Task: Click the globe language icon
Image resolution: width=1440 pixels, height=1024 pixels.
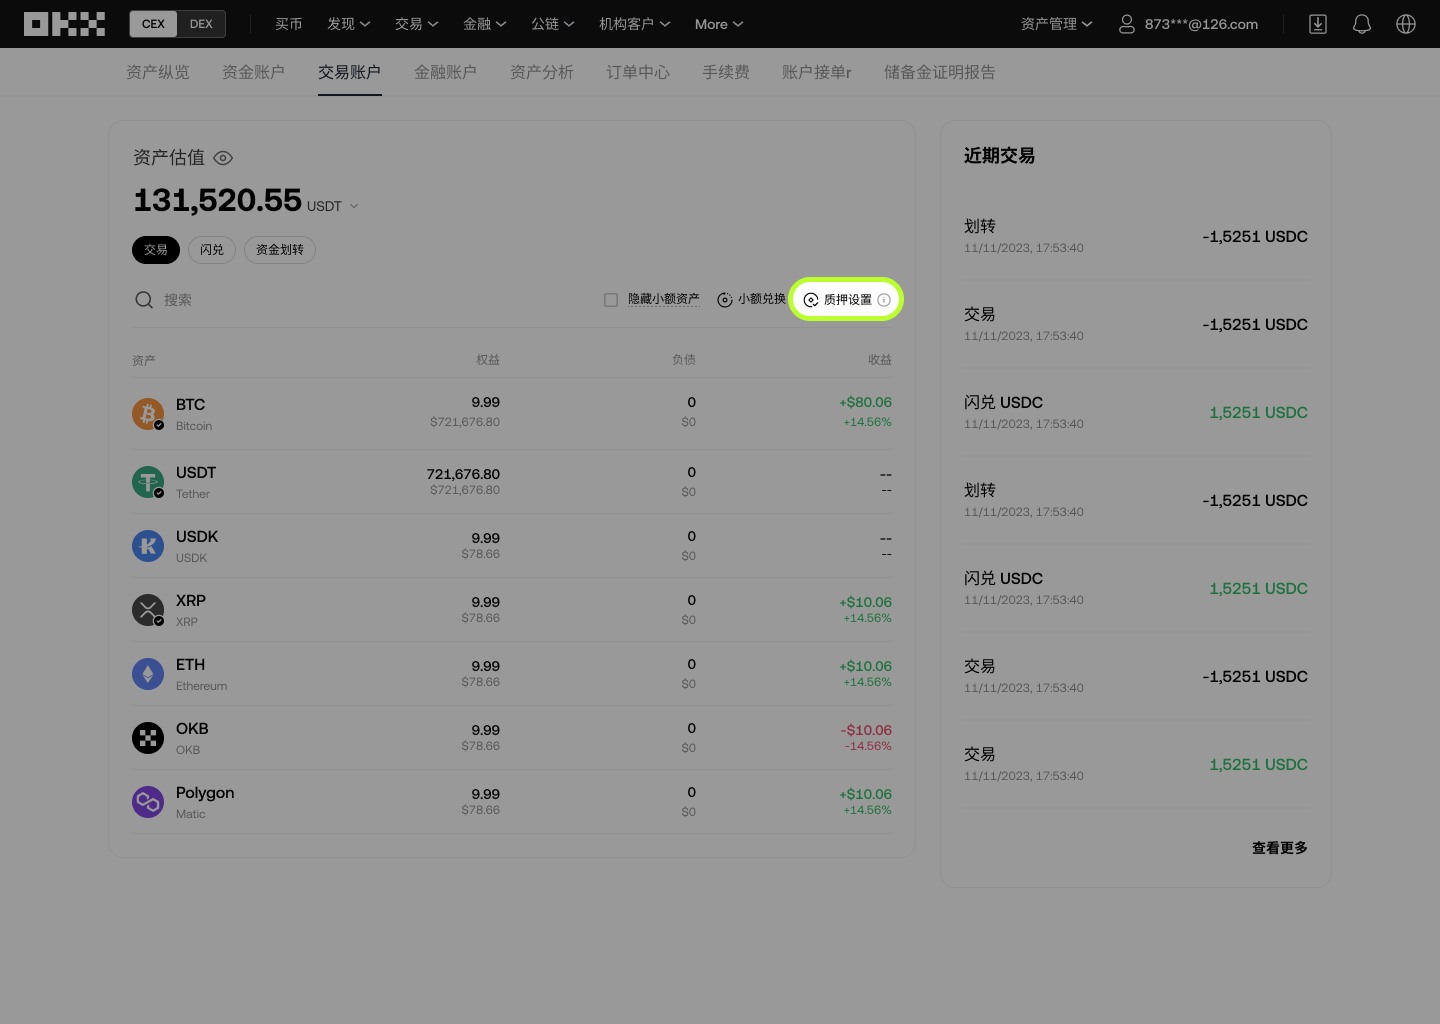Action: point(1406,24)
